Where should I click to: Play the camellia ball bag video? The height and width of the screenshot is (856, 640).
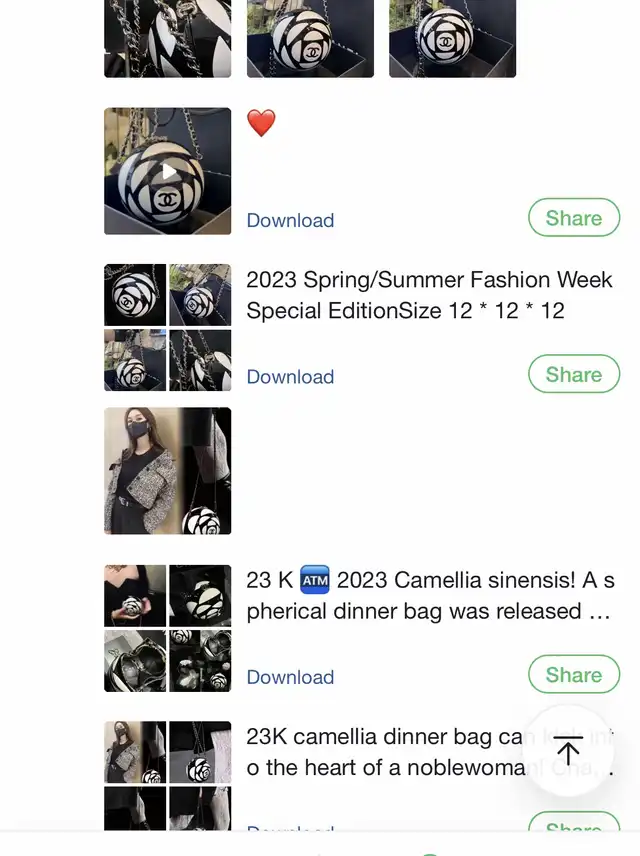[168, 171]
